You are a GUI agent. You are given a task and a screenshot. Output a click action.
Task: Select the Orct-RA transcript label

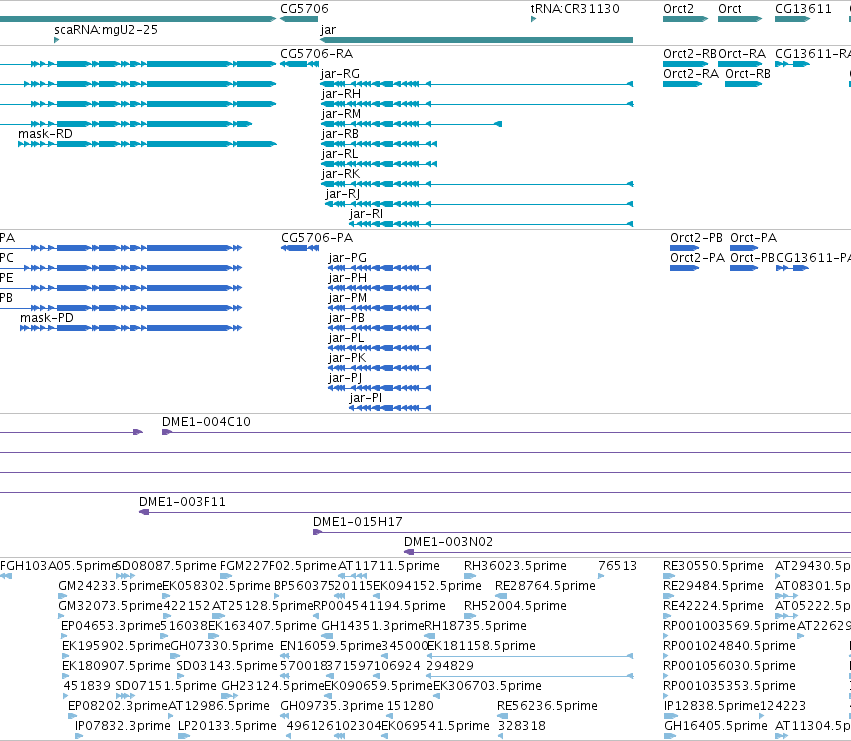point(742,54)
